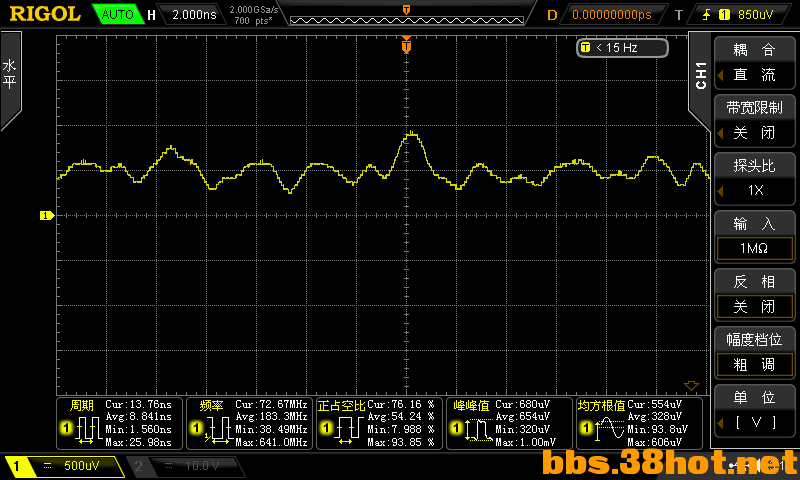Click peak-to-peak Max:1.00mV value

coord(525,442)
